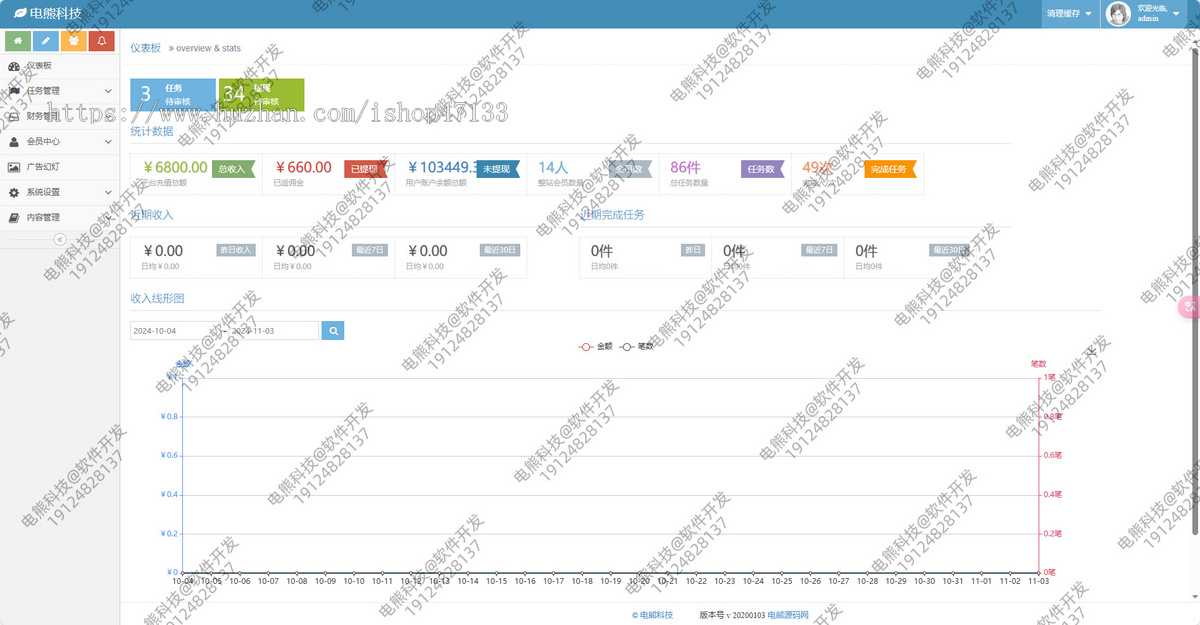Click 昨日 tag in 近期完成任务
1200x625 pixels.
coord(693,250)
